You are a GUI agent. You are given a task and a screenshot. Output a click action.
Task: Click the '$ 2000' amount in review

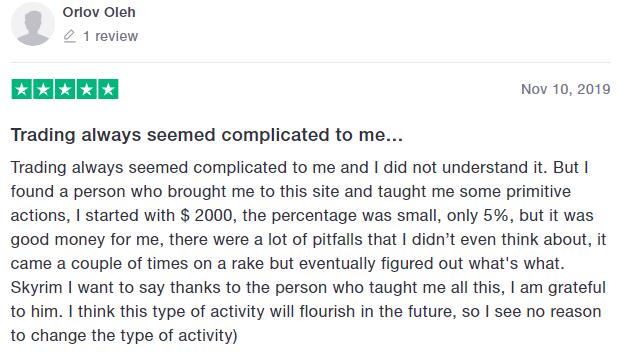(206, 216)
